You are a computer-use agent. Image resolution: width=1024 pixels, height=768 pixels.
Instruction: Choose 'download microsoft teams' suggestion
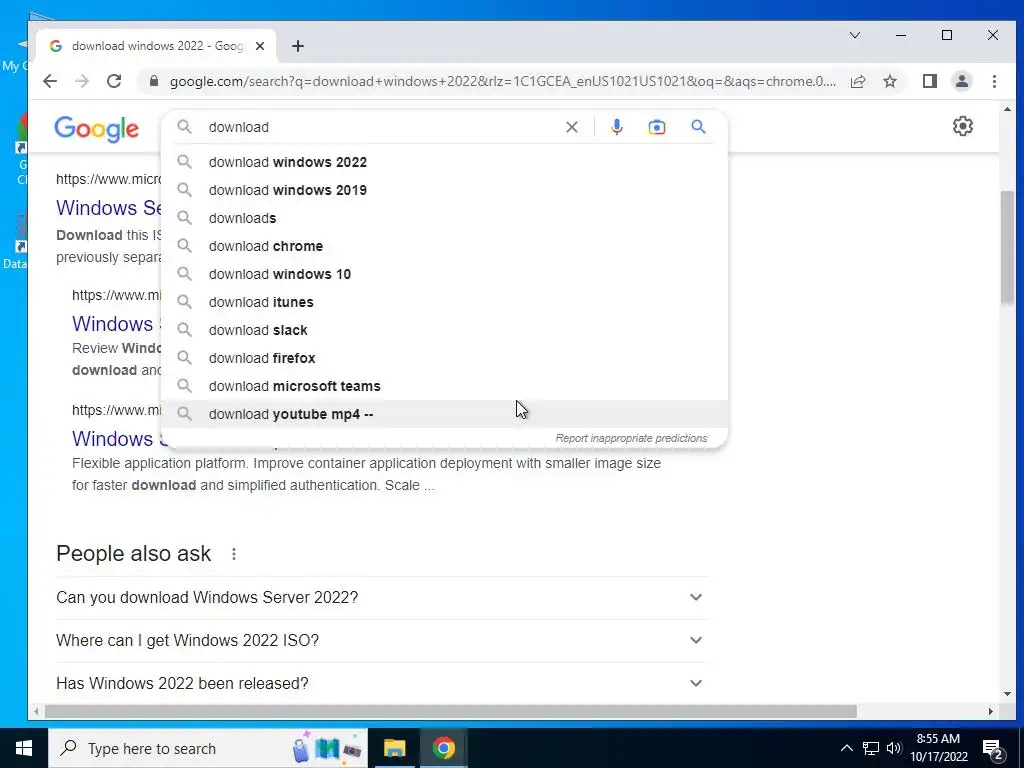pyautogui.click(x=444, y=387)
